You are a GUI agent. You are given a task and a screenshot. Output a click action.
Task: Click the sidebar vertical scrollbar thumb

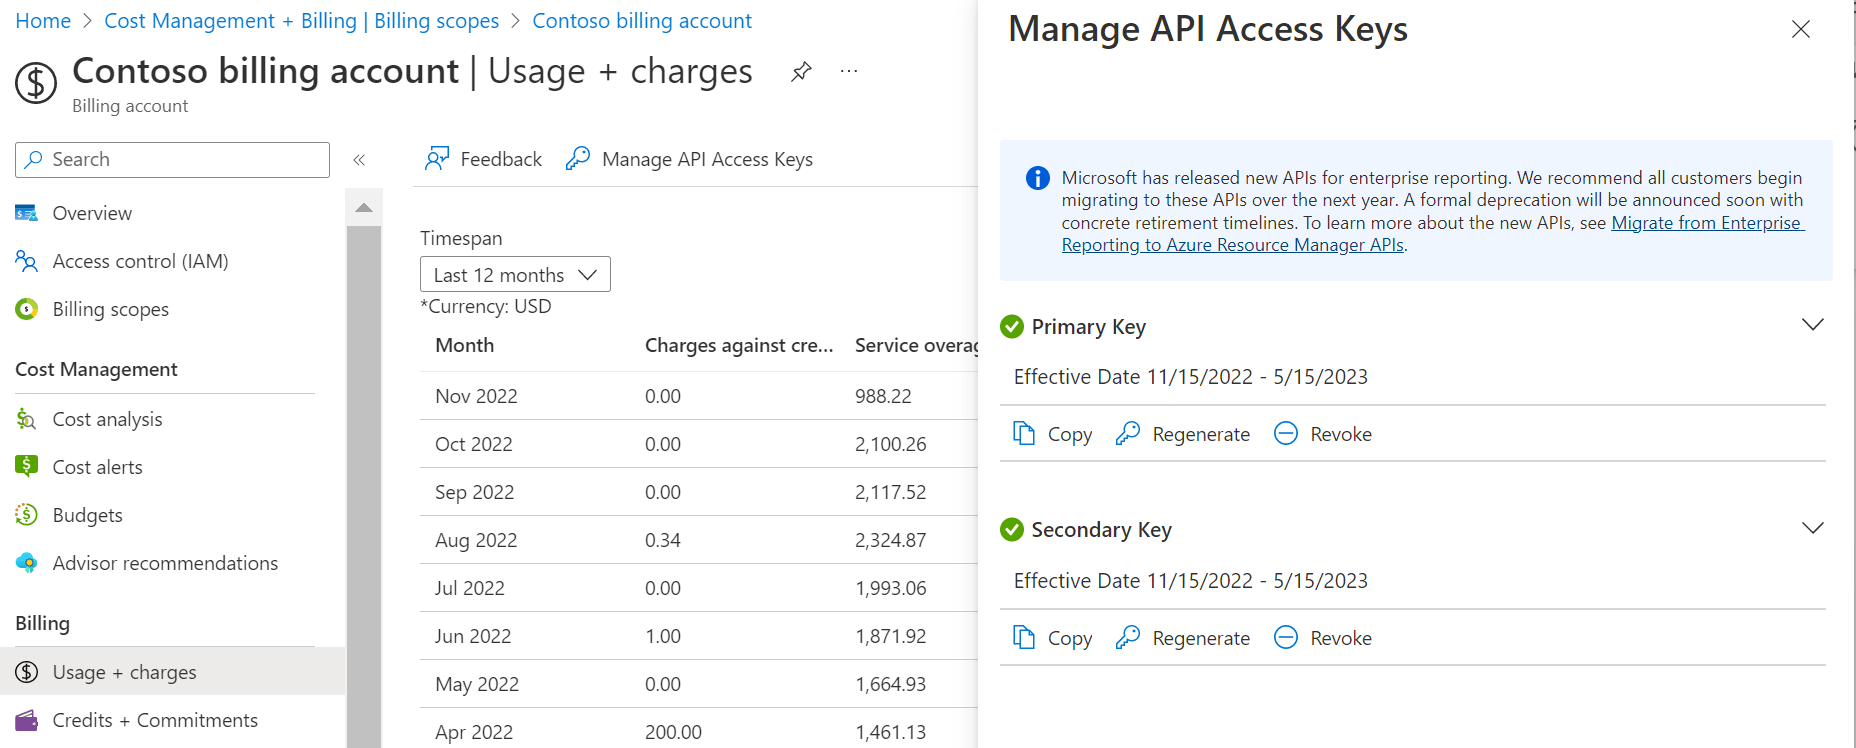click(x=364, y=487)
